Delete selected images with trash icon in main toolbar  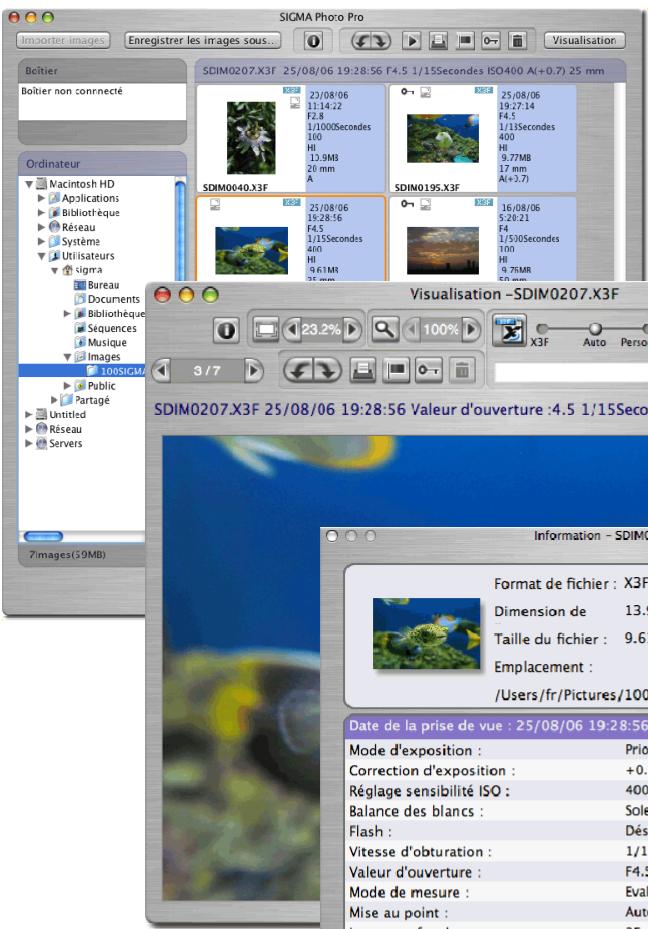point(517,41)
